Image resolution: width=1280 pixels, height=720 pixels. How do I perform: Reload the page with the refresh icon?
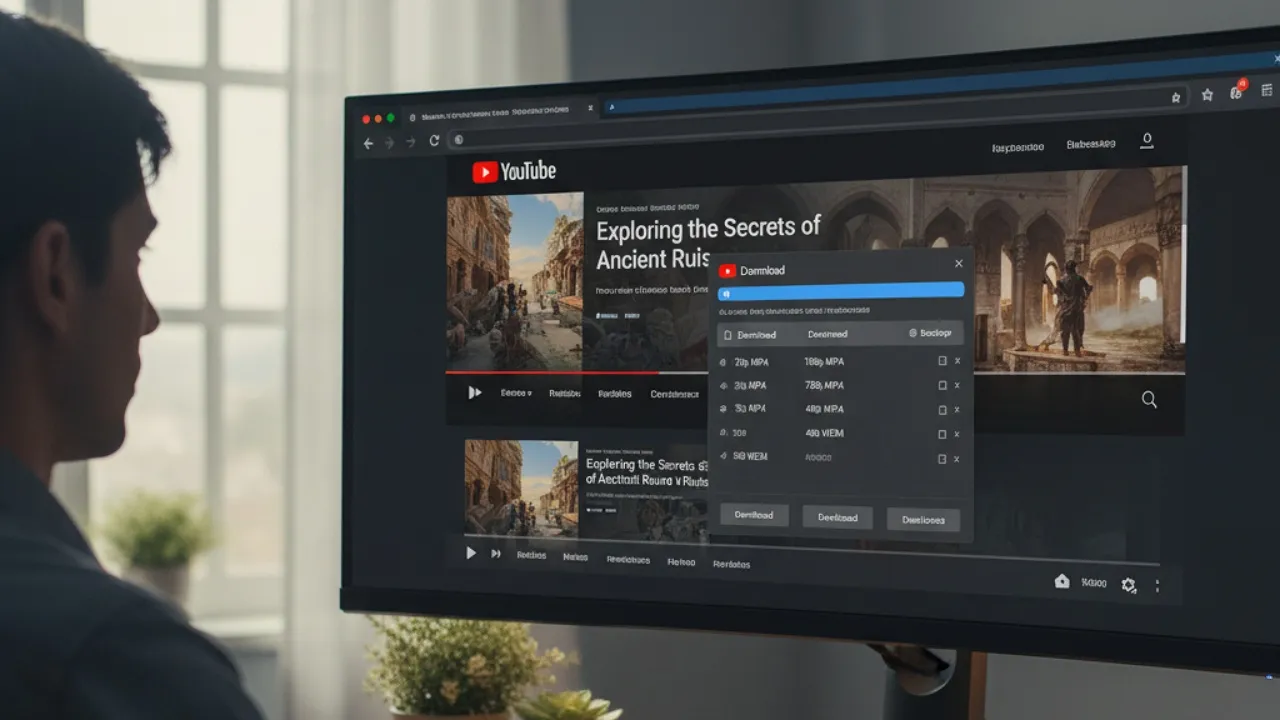click(434, 141)
